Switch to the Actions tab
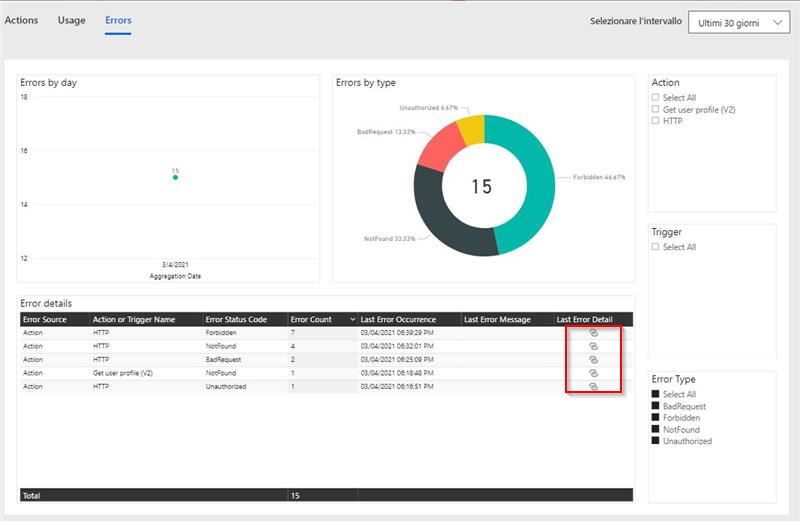The width and height of the screenshot is (800, 526). (22, 20)
